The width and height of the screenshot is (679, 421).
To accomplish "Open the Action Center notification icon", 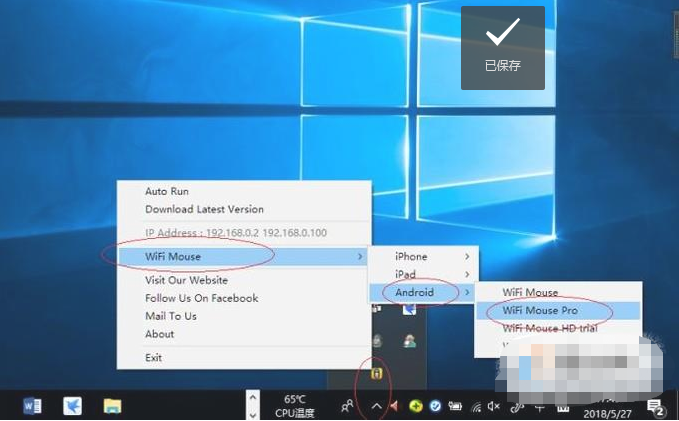I will [656, 406].
